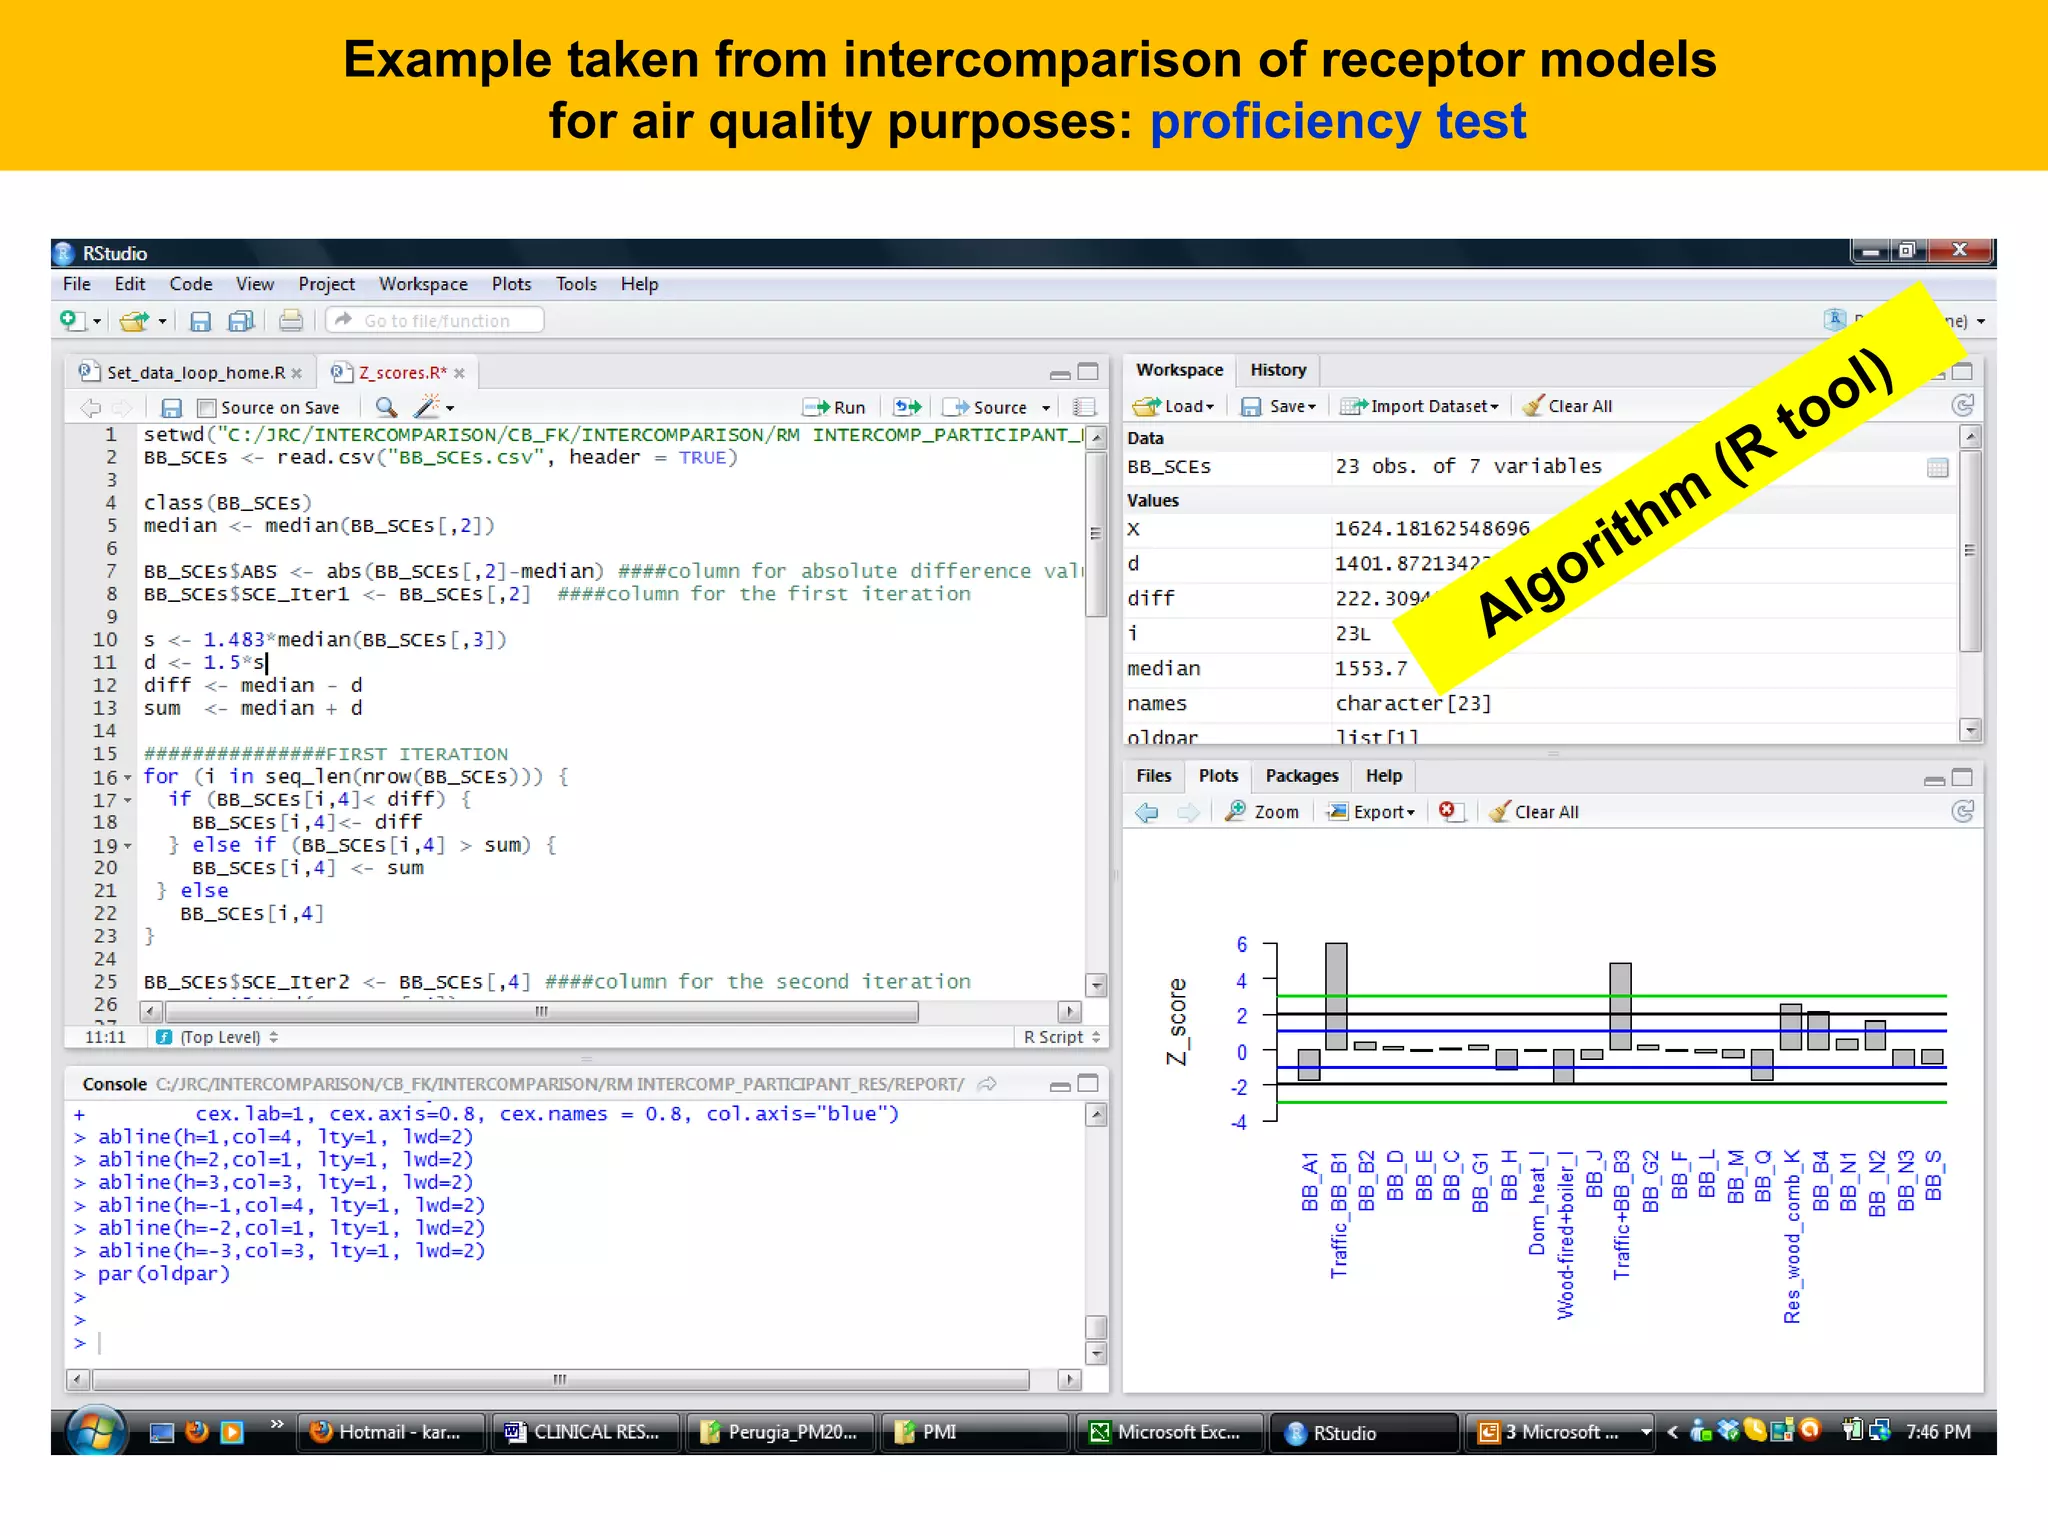This screenshot has height=1536, width=2048.
Task: Click the print file icon
Action: 291,321
